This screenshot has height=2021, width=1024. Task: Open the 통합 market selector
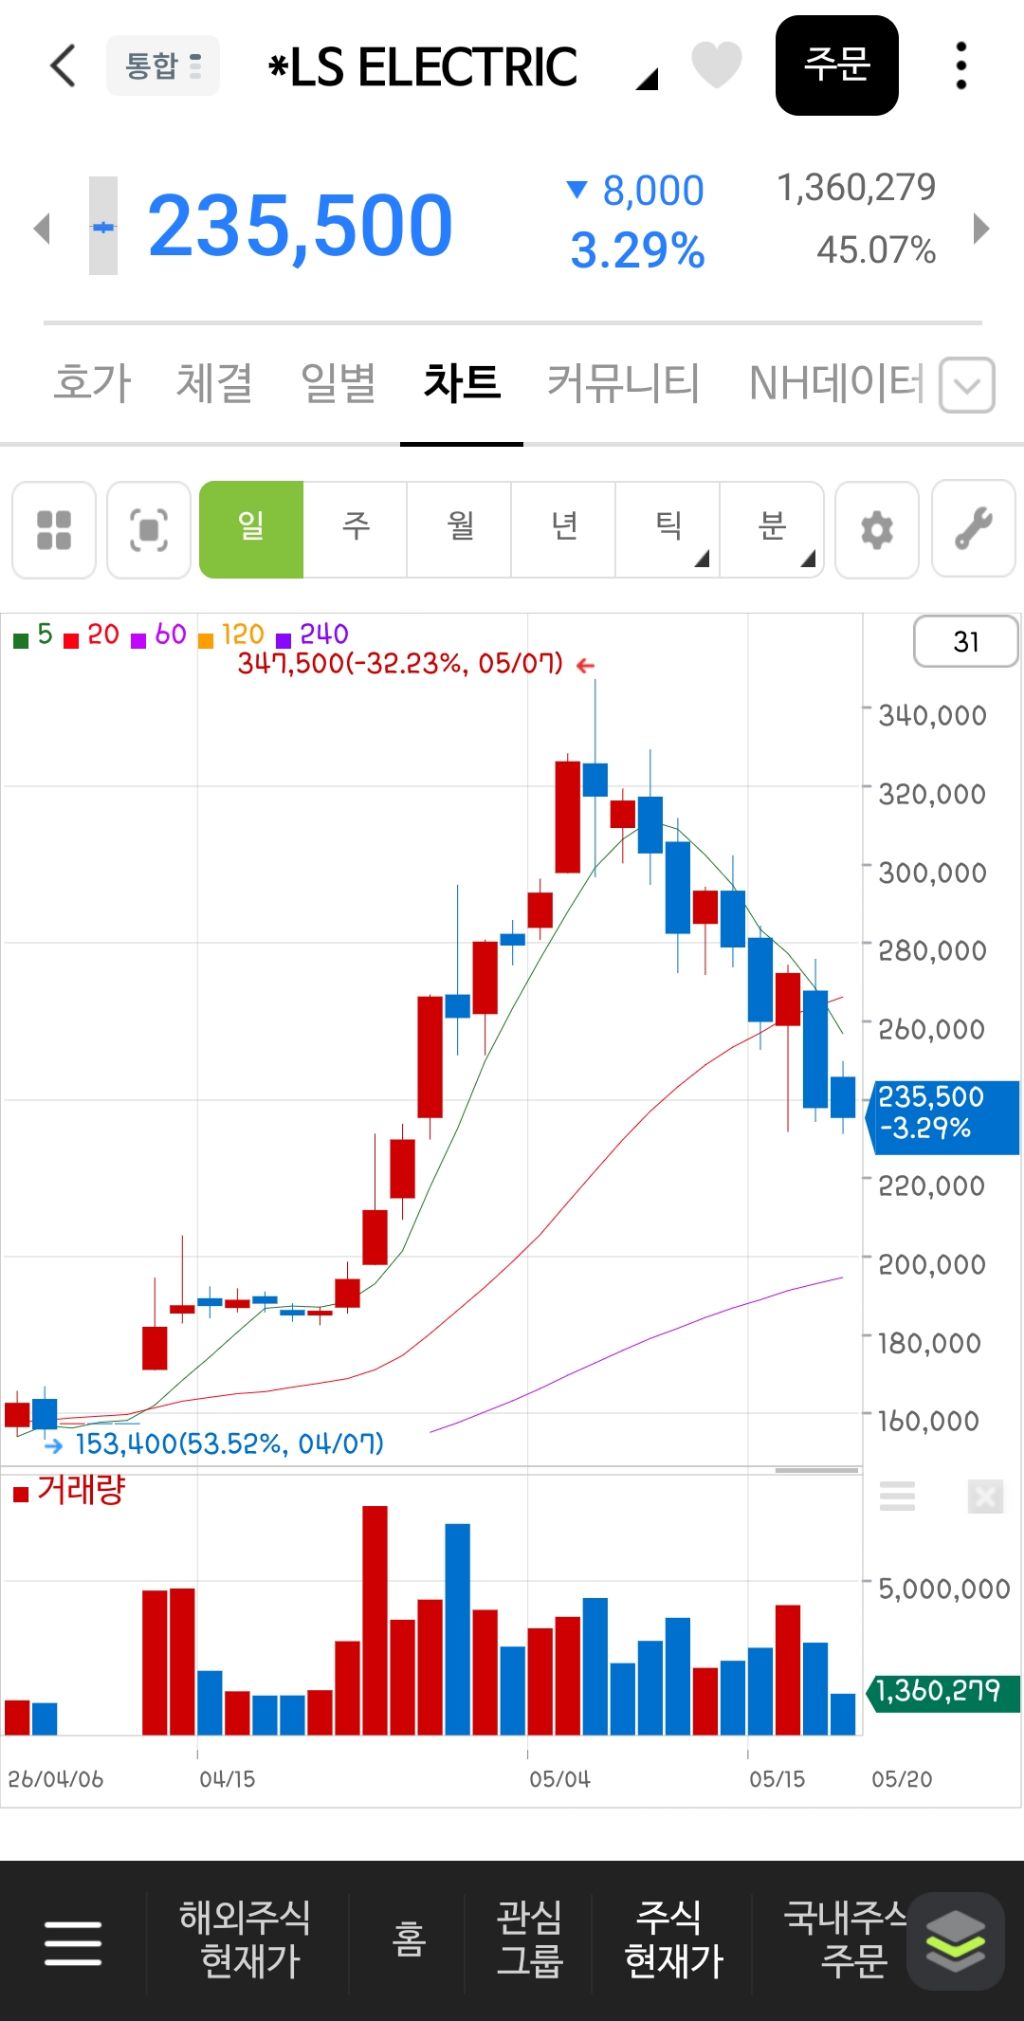[163, 66]
